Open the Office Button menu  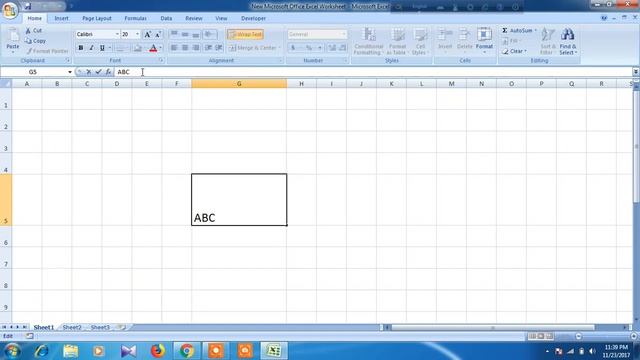tap(10, 10)
